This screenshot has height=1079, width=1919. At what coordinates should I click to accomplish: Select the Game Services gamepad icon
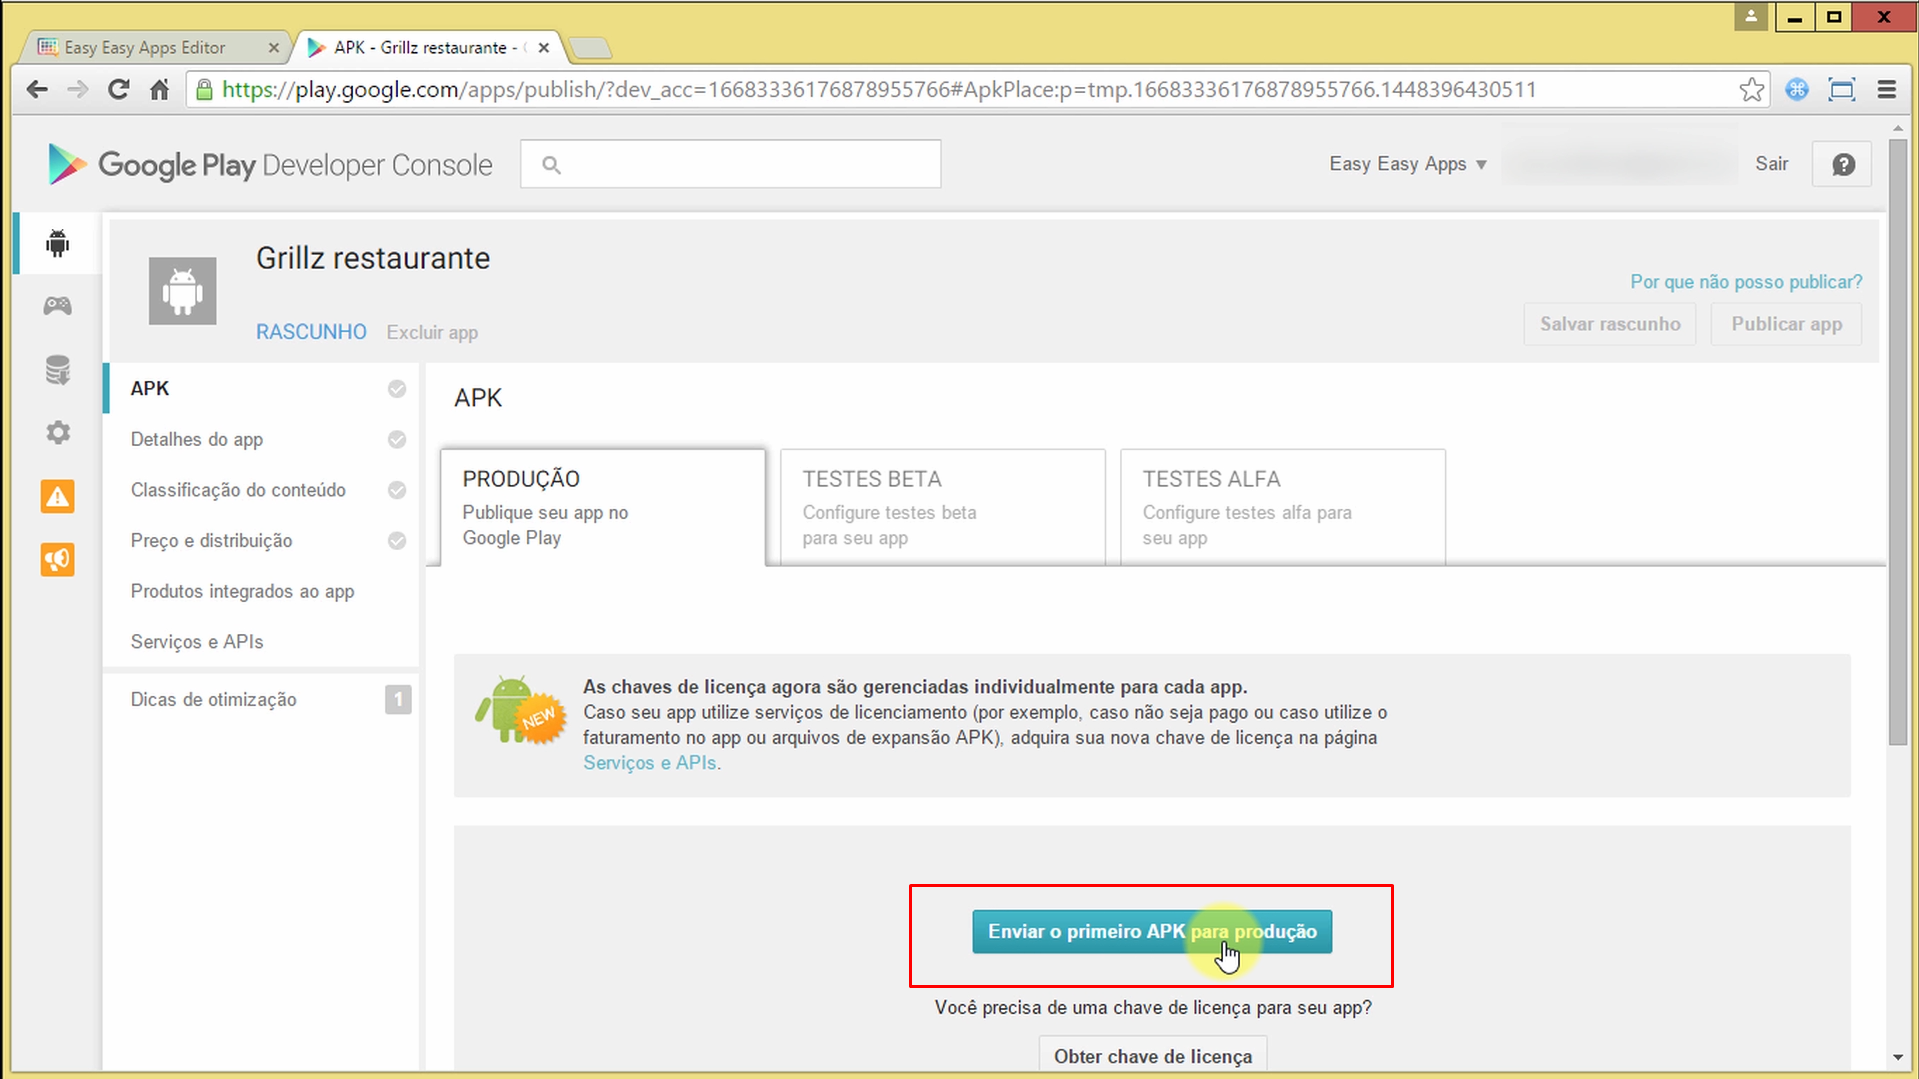tap(57, 305)
